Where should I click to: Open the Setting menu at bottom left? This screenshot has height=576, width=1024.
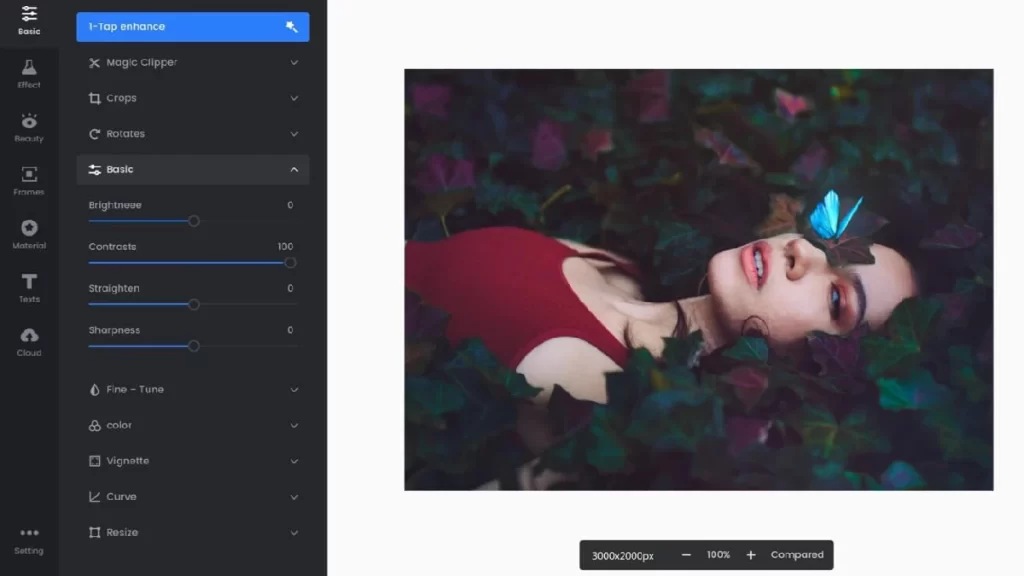tap(29, 540)
